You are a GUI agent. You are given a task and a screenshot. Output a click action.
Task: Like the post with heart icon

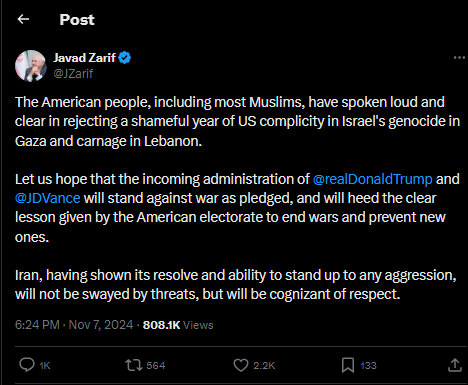pyautogui.click(x=241, y=365)
